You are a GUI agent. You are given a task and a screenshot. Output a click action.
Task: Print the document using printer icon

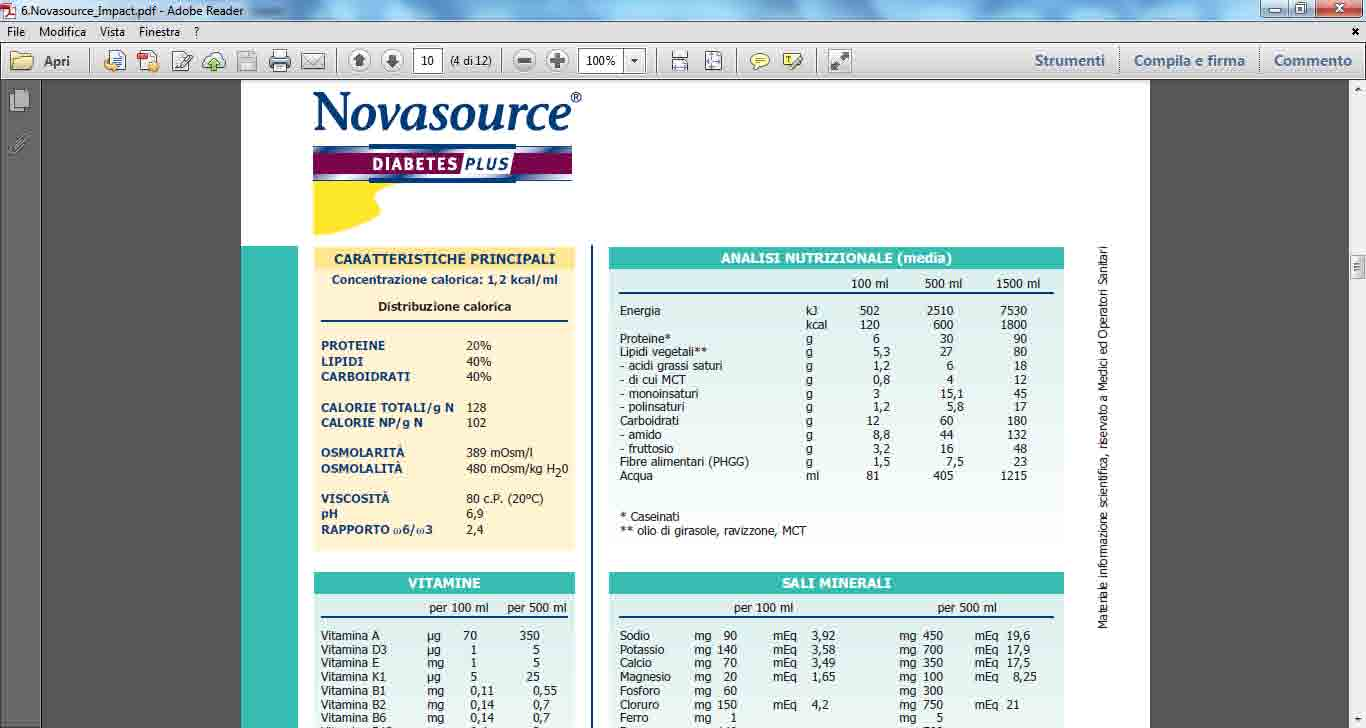coord(280,61)
